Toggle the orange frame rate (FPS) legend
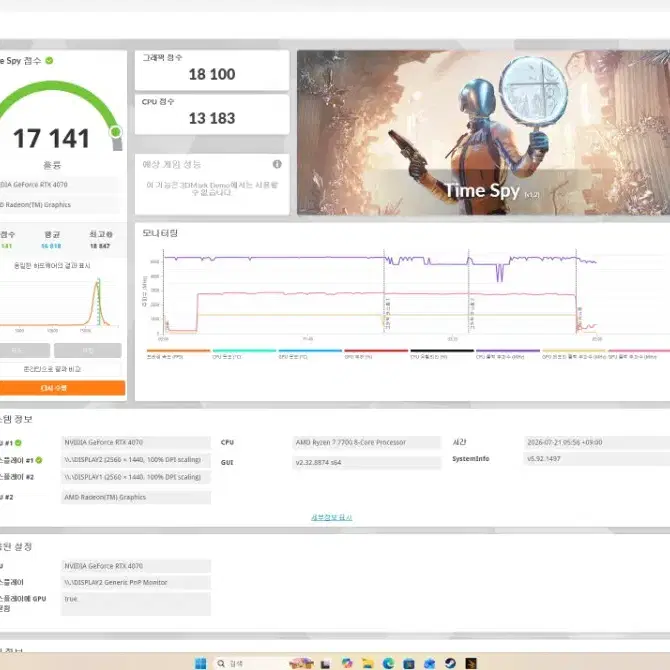The height and width of the screenshot is (670, 670). (x=178, y=354)
